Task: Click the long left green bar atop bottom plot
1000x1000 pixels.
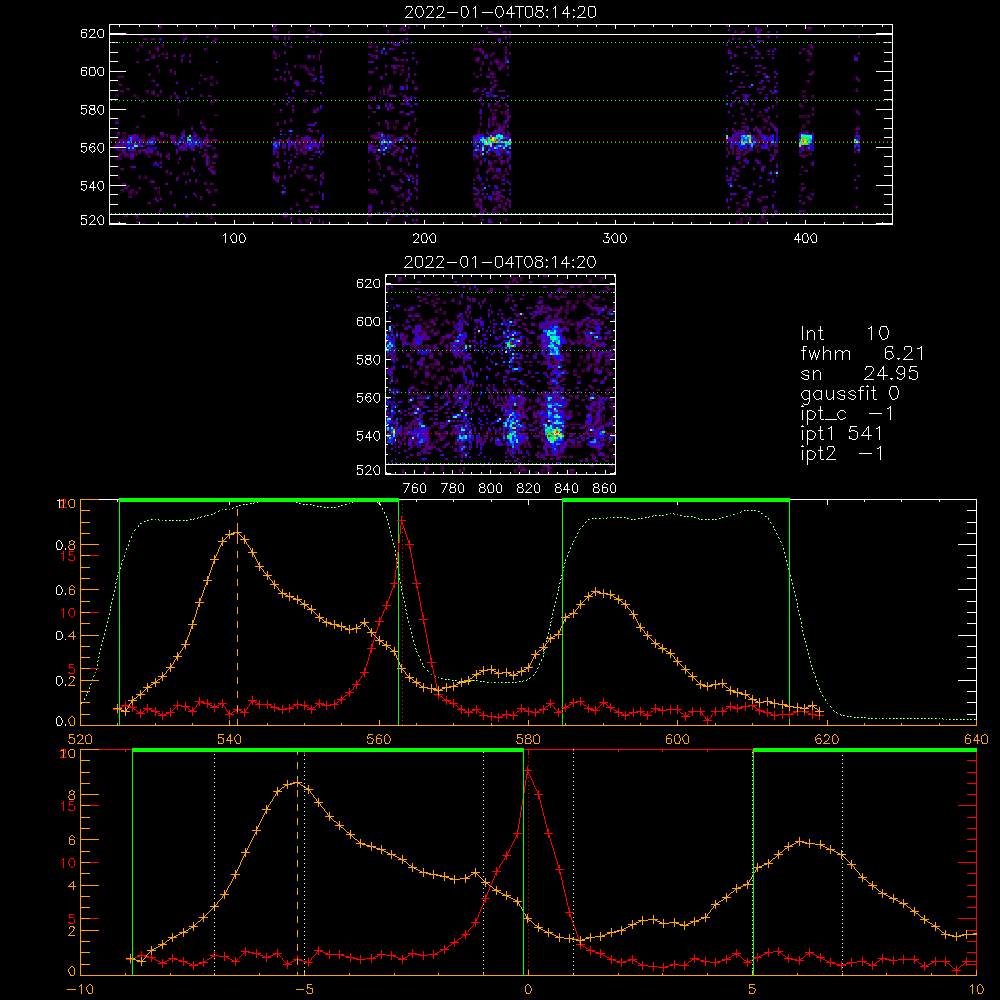Action: (328, 751)
